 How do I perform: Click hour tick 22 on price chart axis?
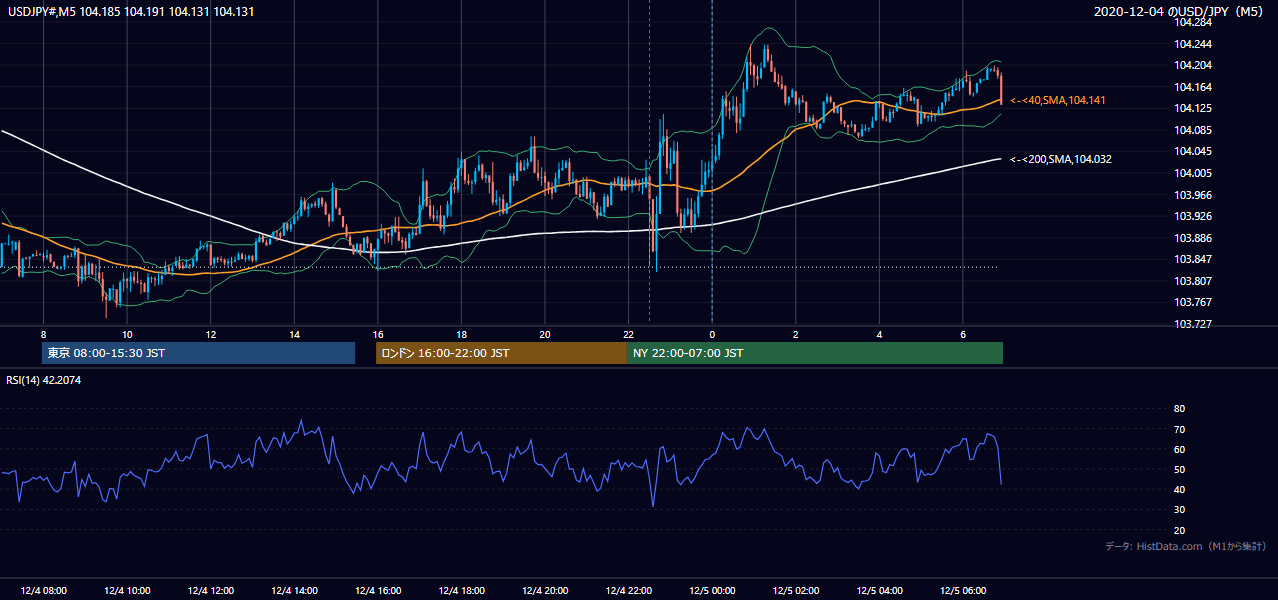628,334
